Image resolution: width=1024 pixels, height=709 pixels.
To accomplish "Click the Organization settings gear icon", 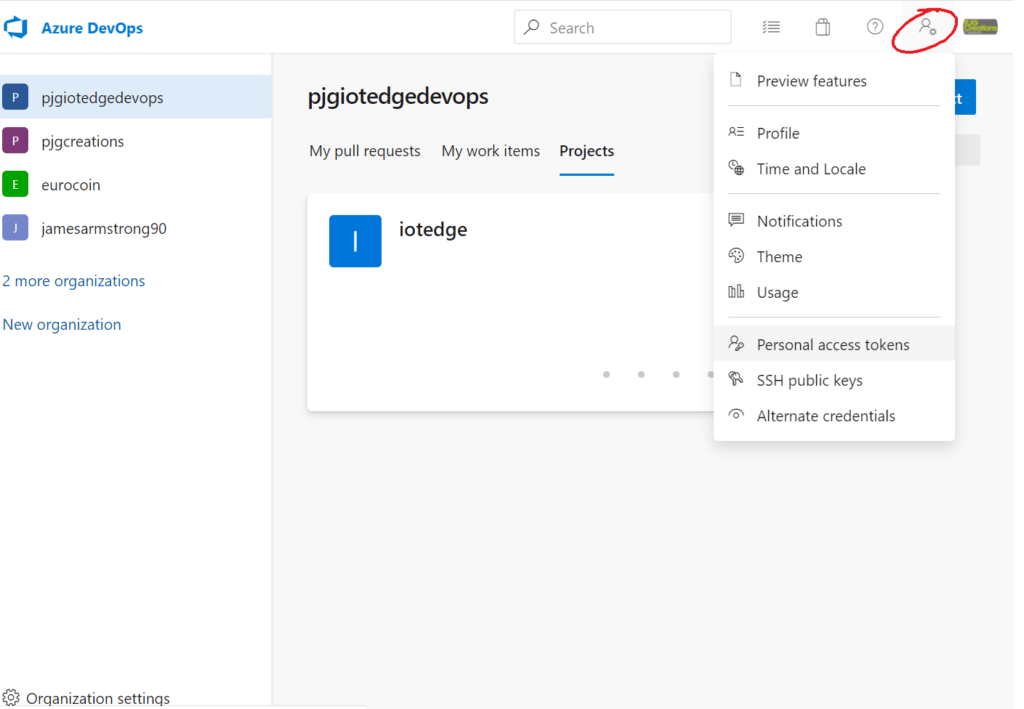I will click(x=11, y=698).
